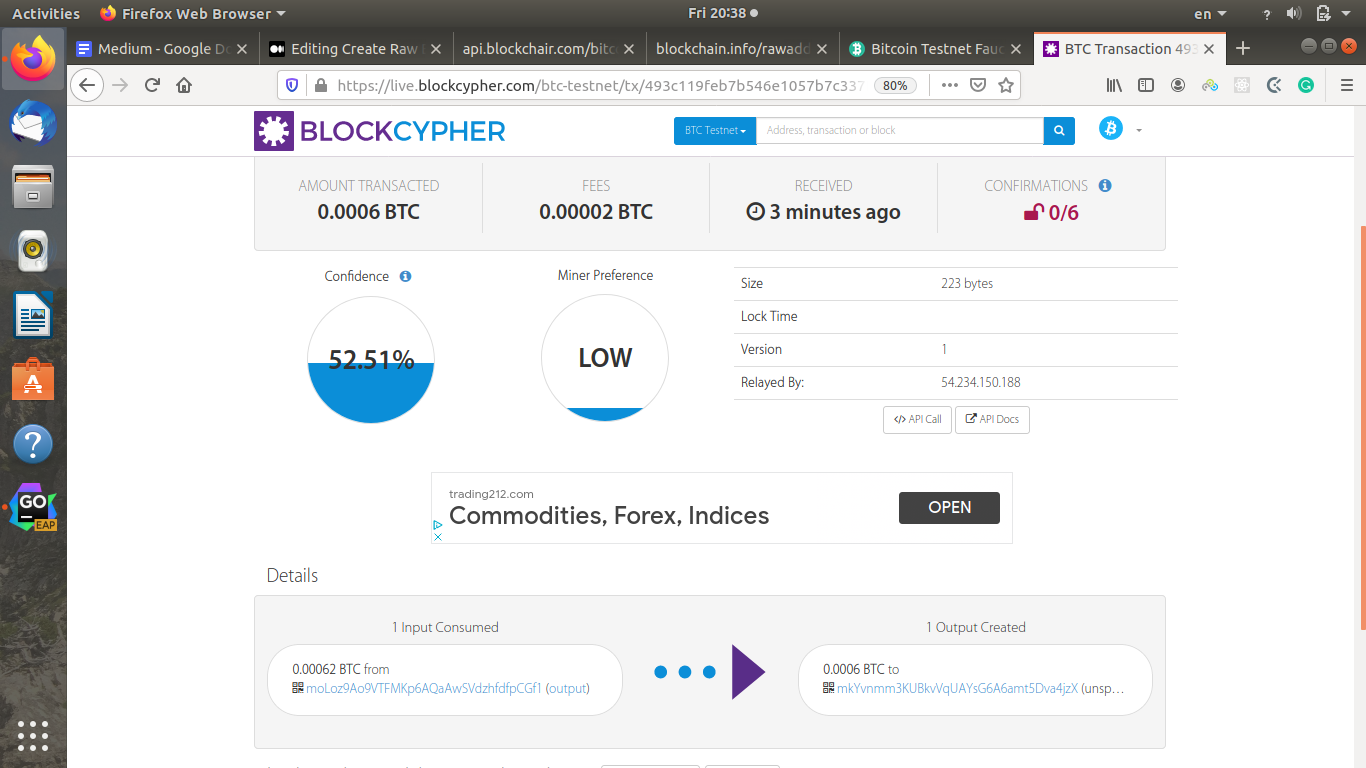Click the tracking protection shield icon

[292, 85]
